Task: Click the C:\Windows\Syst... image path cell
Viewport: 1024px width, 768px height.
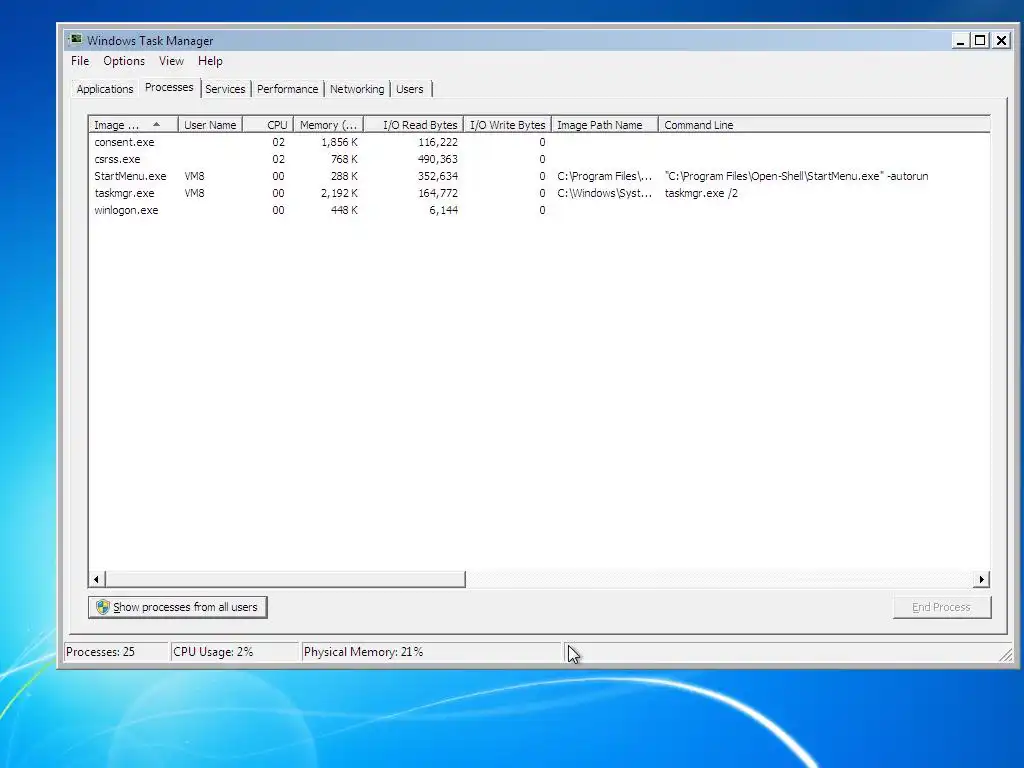Action: pyautogui.click(x=604, y=193)
